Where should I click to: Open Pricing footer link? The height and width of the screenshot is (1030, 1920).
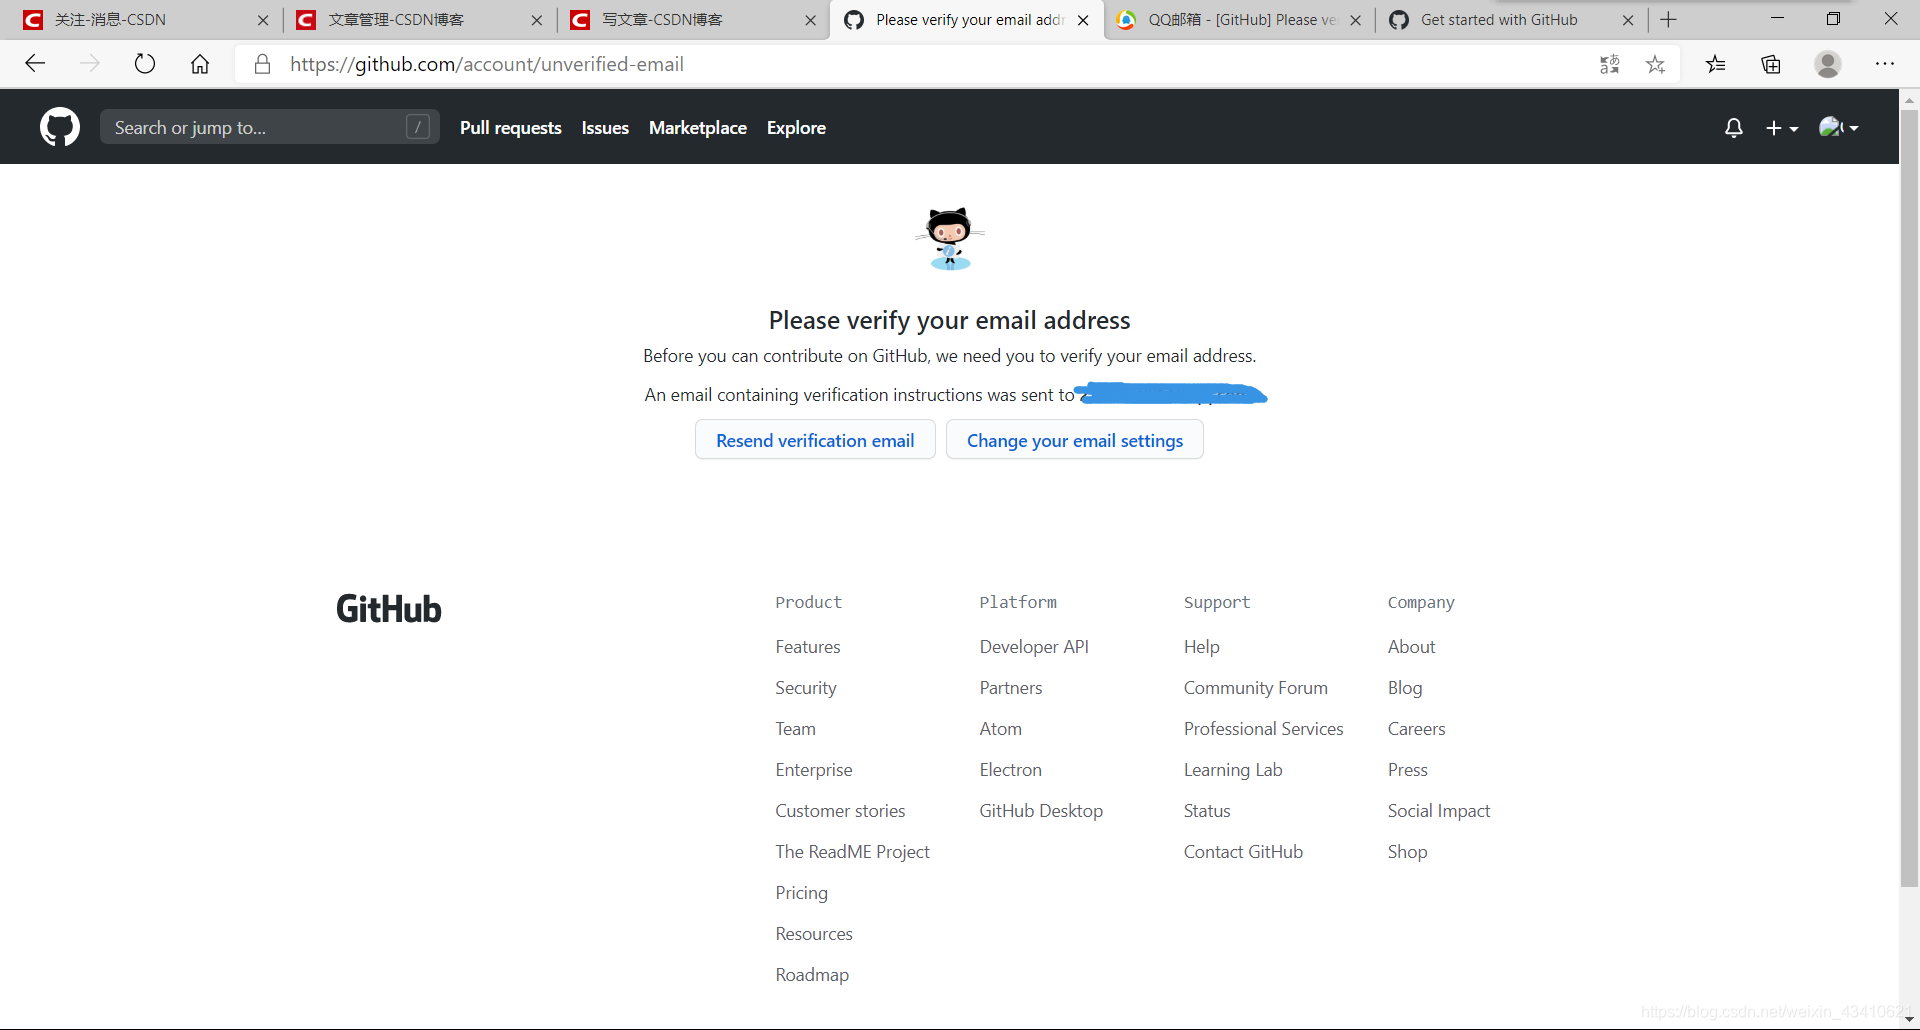click(x=802, y=893)
